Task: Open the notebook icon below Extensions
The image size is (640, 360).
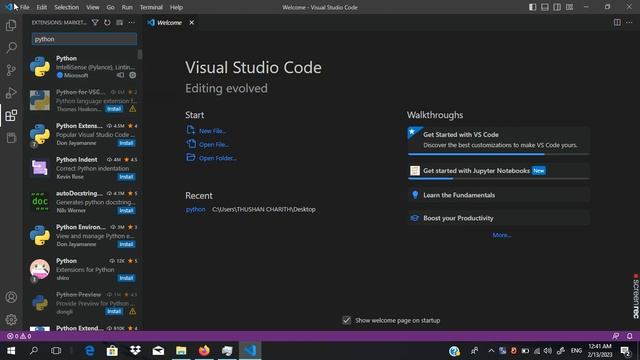Action: tap(11, 138)
